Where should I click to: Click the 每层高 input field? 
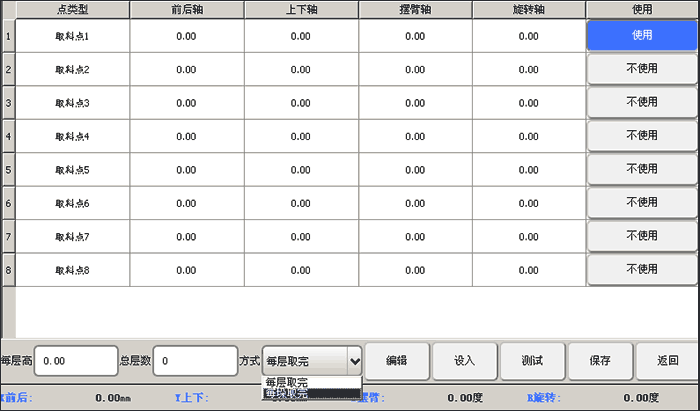(76, 360)
